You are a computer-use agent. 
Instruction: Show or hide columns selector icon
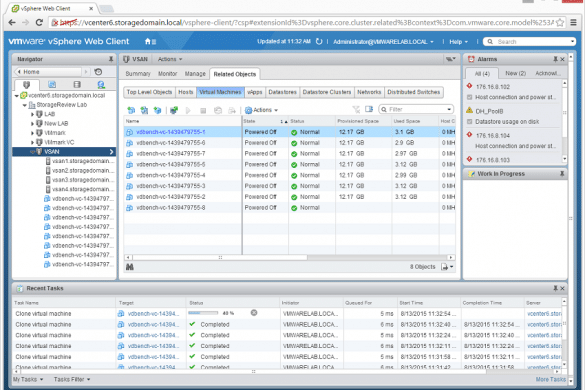point(369,109)
